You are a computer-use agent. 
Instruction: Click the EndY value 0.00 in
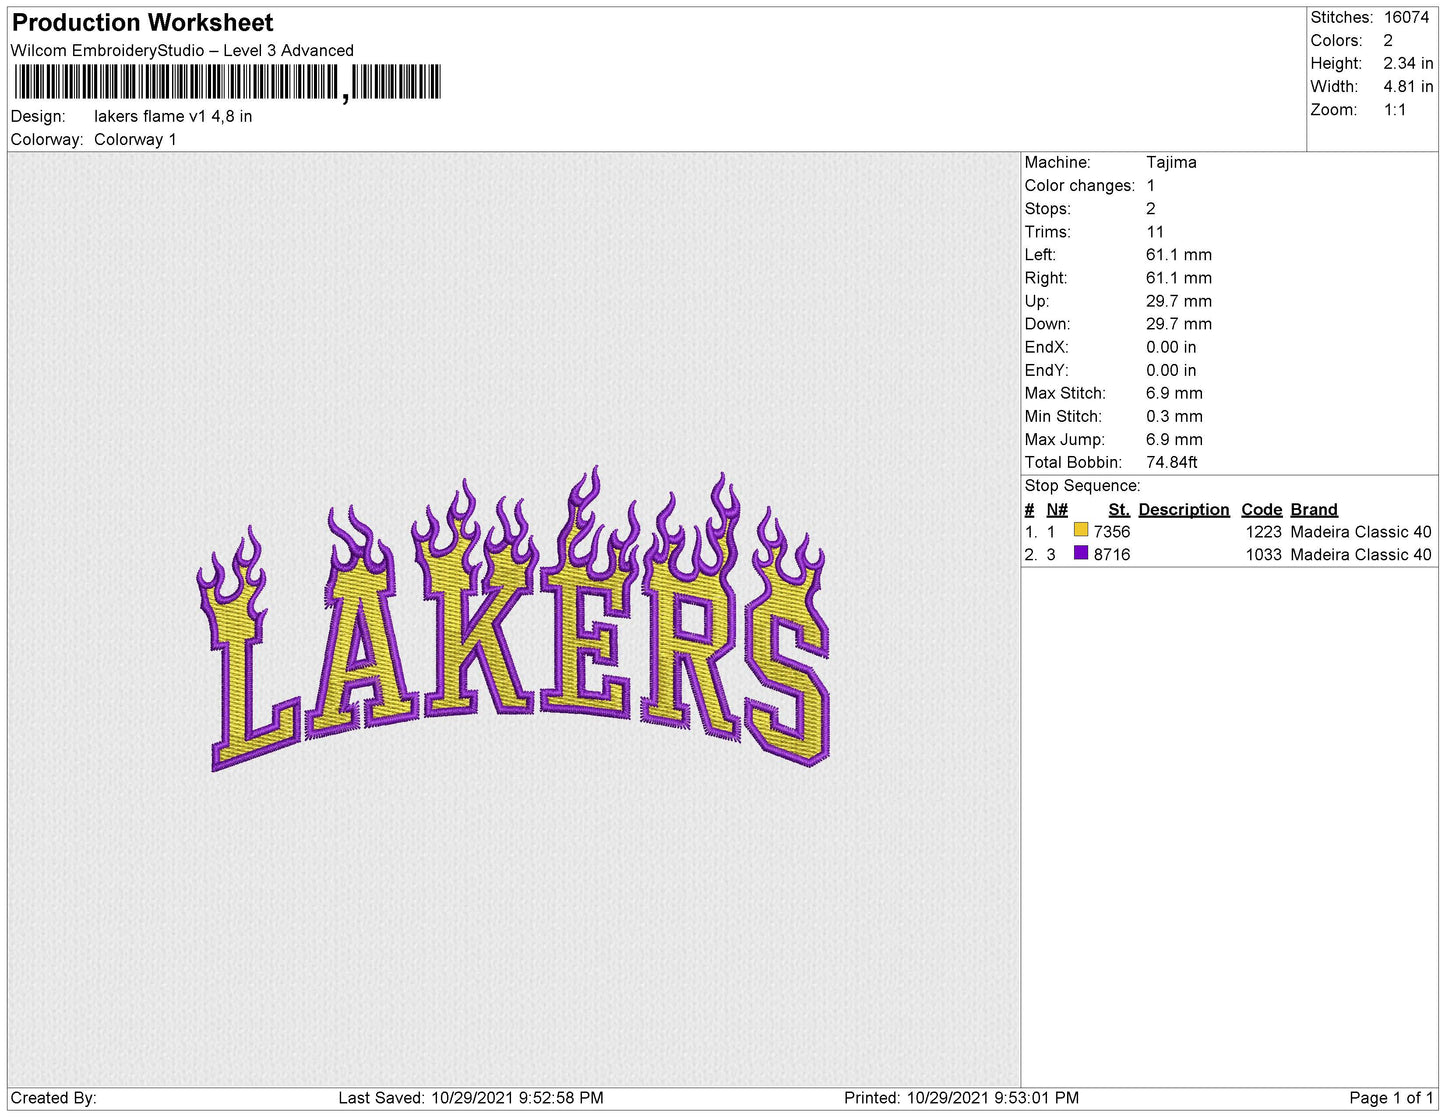1171,370
